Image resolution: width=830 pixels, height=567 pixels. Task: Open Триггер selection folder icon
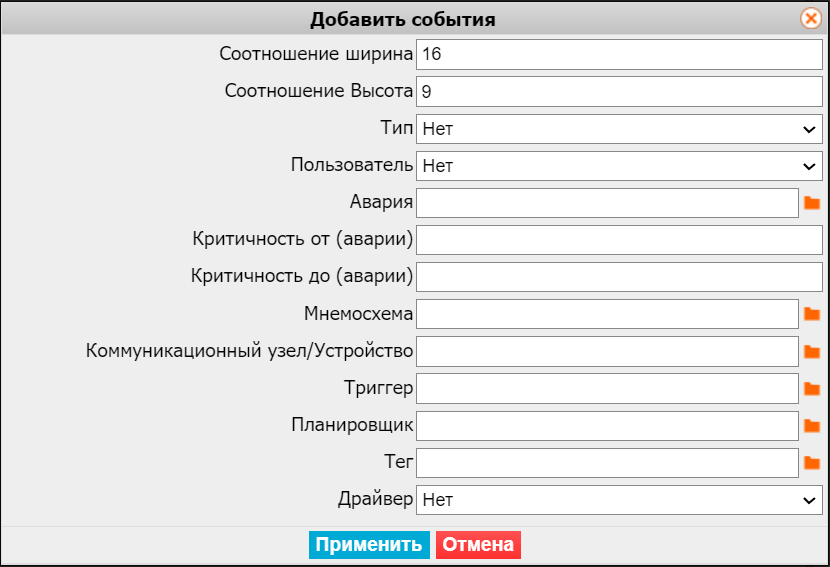[811, 389]
